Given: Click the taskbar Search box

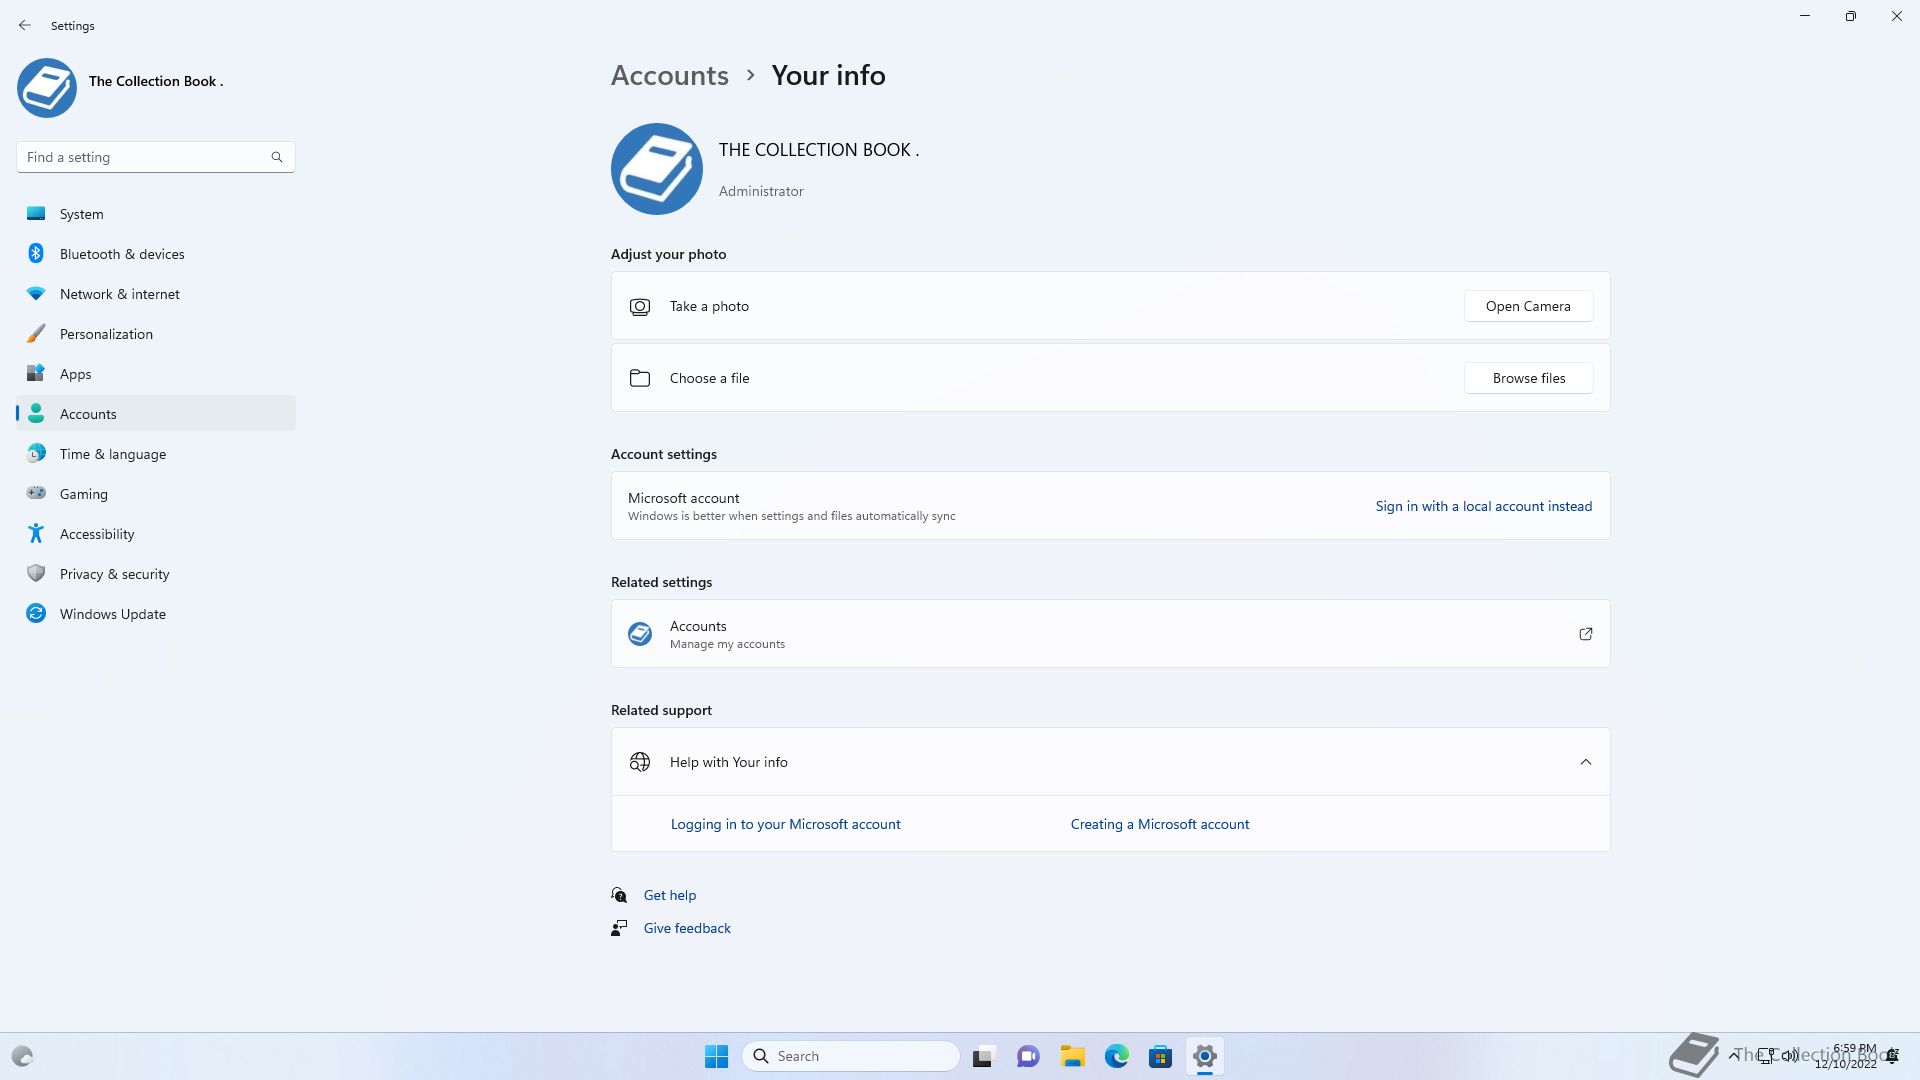Looking at the screenshot, I should coord(851,1056).
